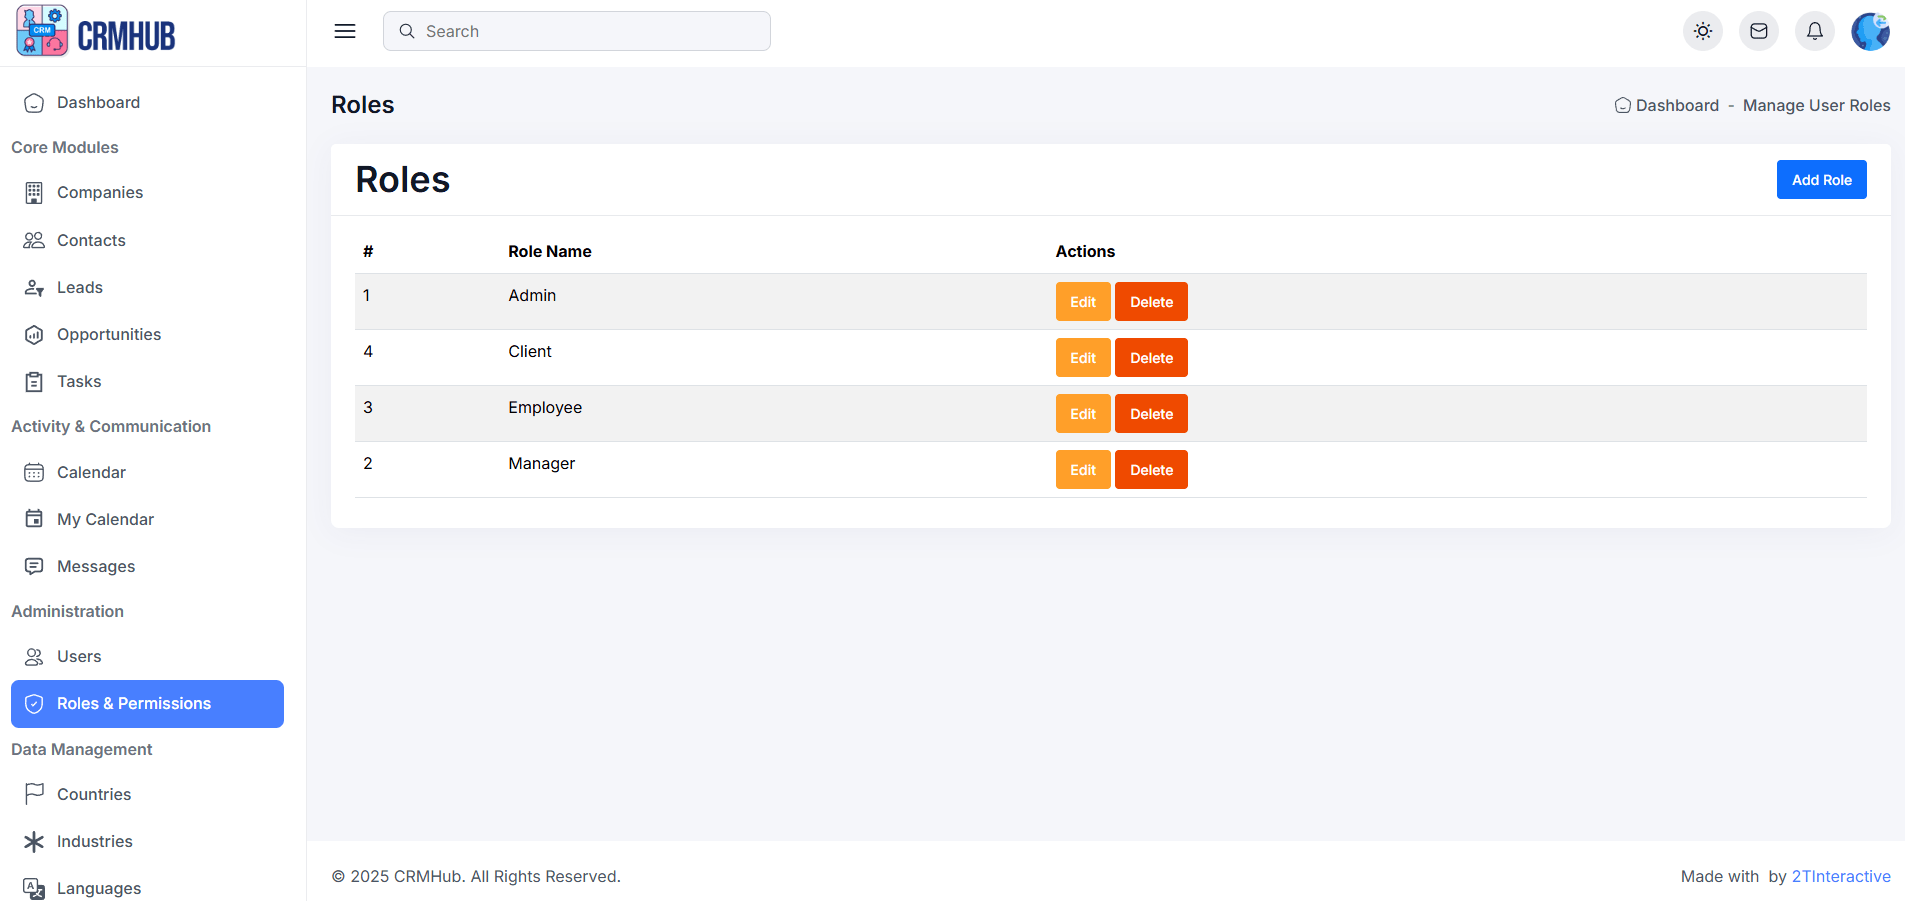Image resolution: width=1905 pixels, height=901 pixels.
Task: Click the Companies building icon
Action: [x=34, y=193]
